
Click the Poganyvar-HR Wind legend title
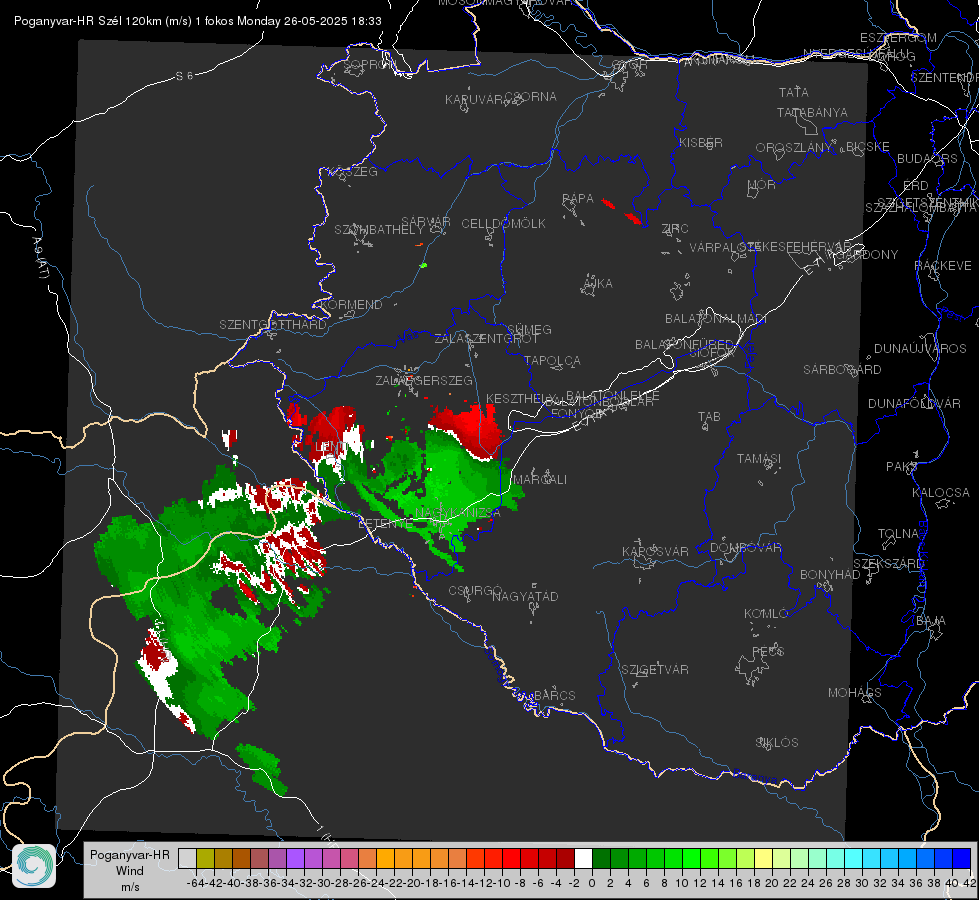[130, 870]
